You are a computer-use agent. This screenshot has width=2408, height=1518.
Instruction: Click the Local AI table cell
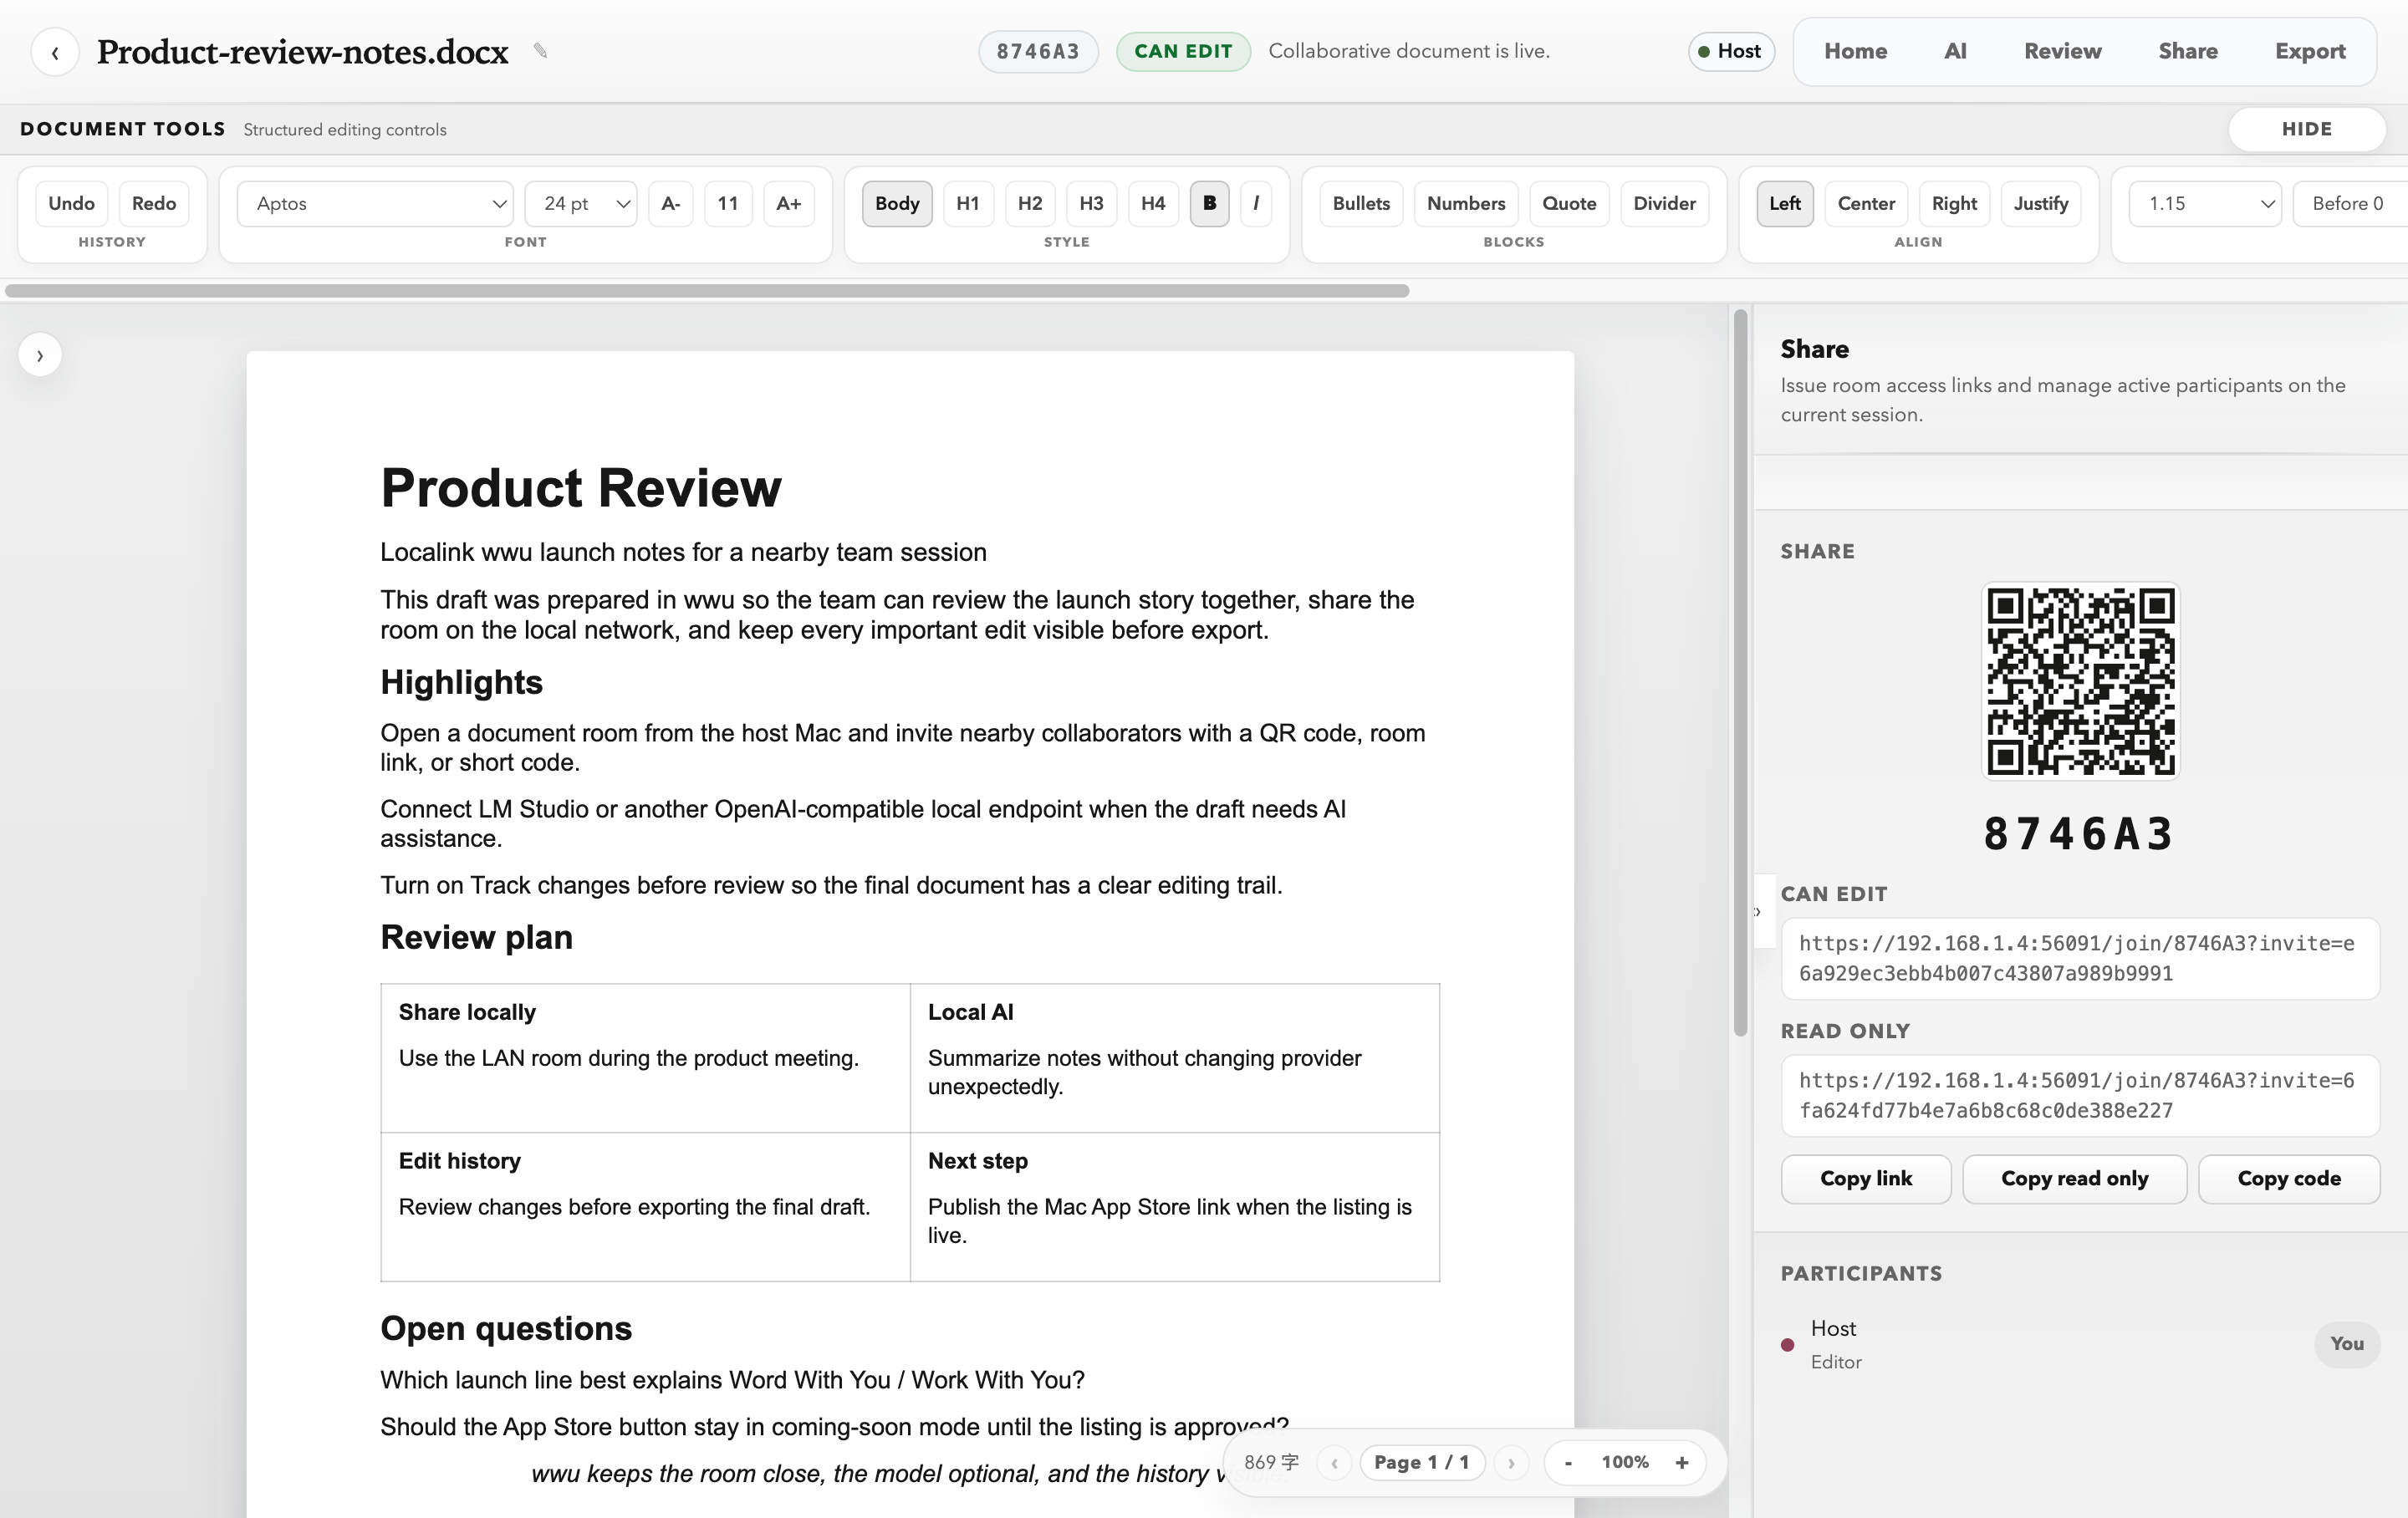(x=1175, y=1058)
